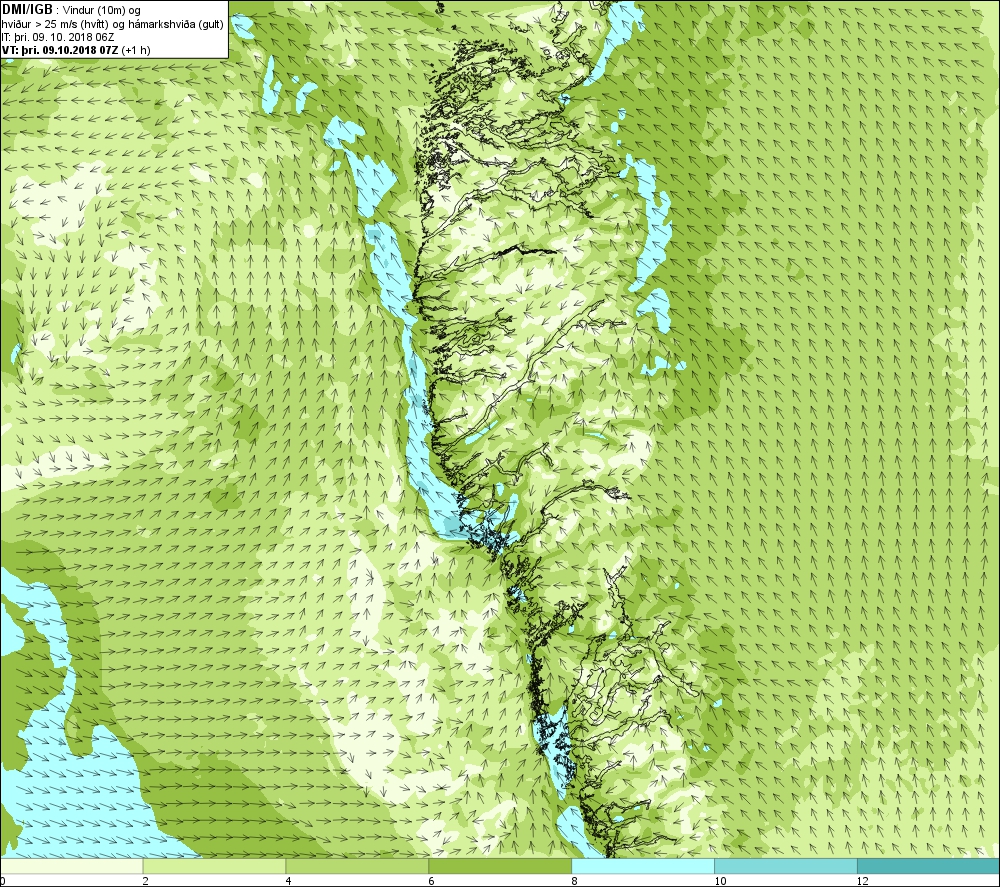The image size is (1000, 887).
Task: Click the scale label '6'
Action: tap(431, 881)
